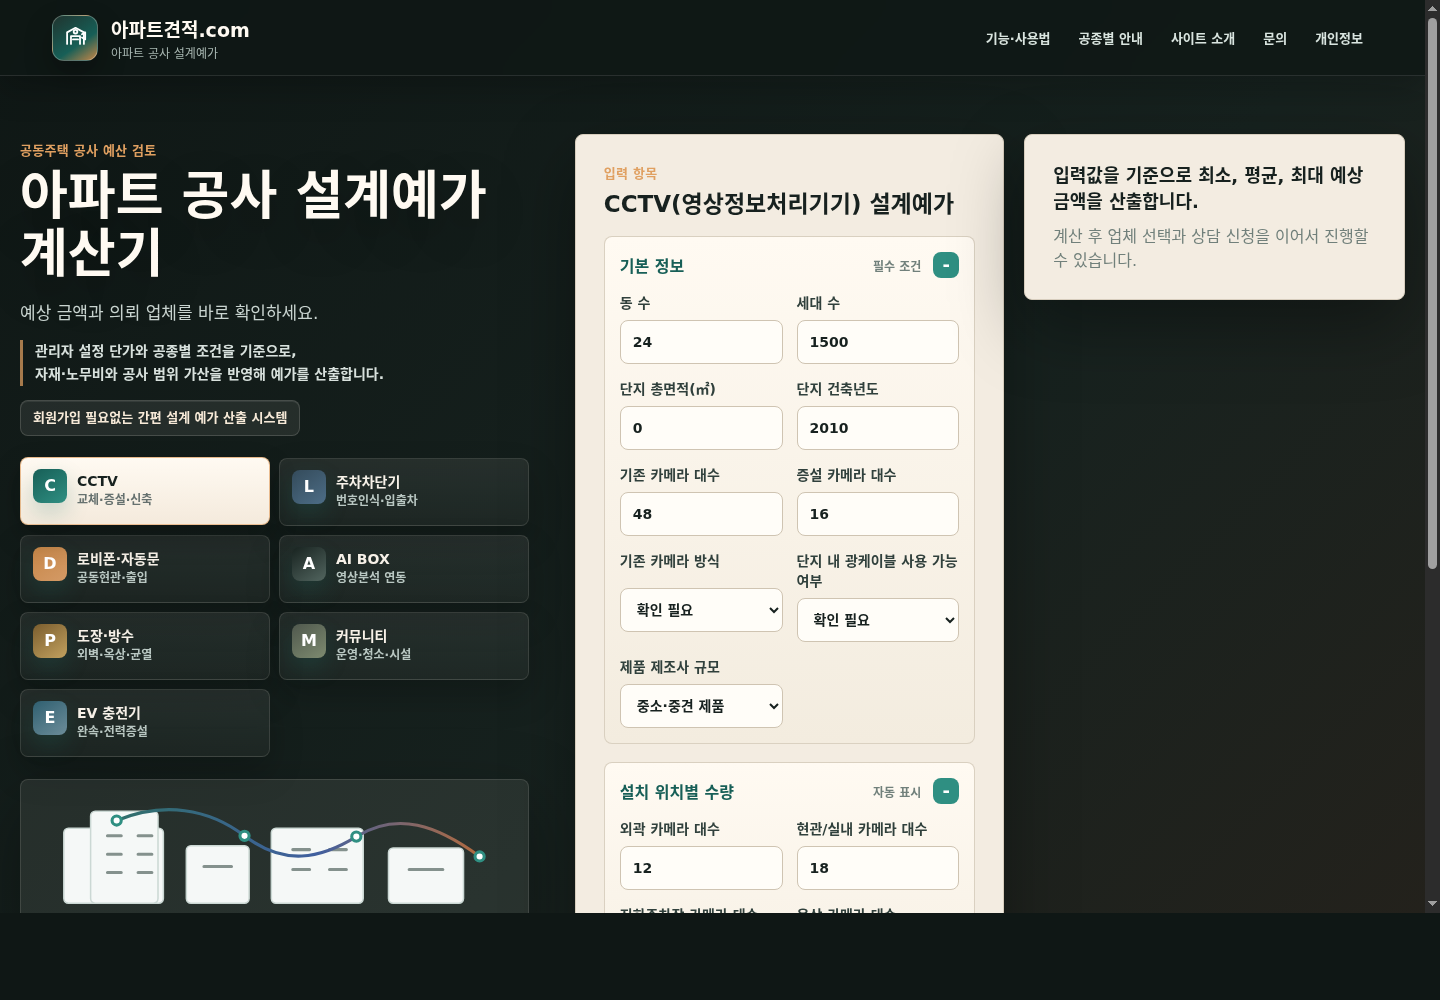This screenshot has width=1440, height=1000.
Task: Click the 동 수 input field
Action: 701,342
